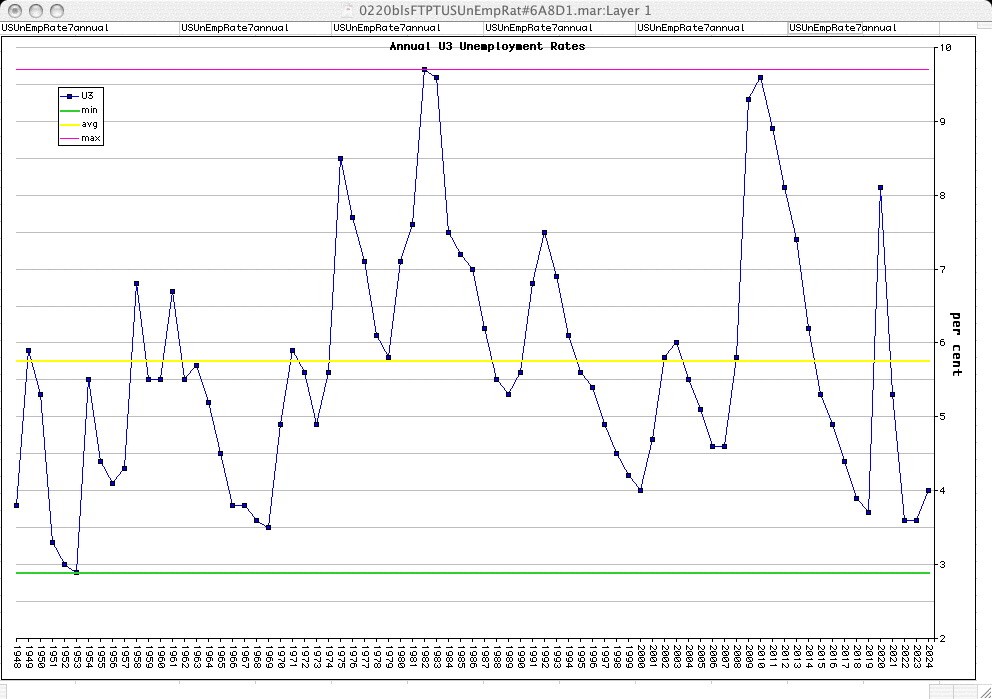
Task: Click the 1982 peak data point
Action: (424, 70)
